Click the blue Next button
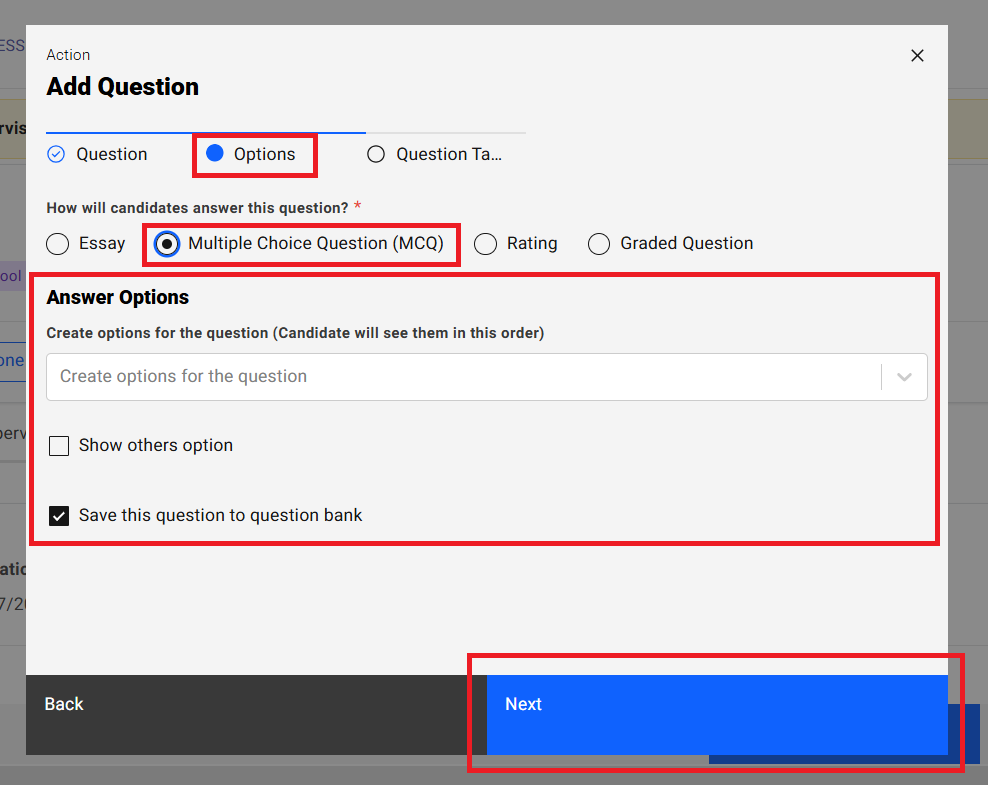Screen dimensions: 988x785 [x=716, y=705]
